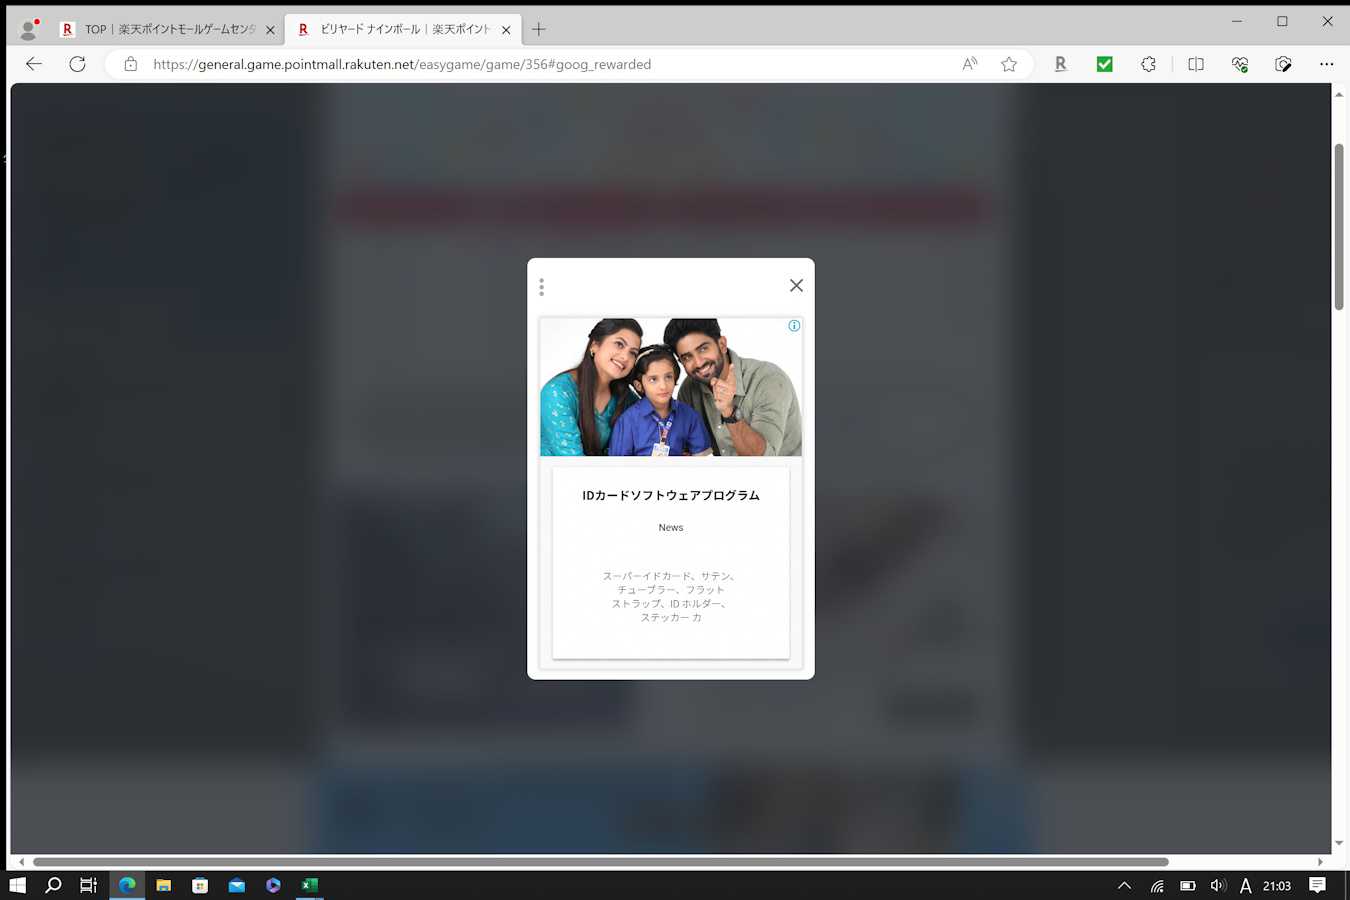The width and height of the screenshot is (1350, 900).
Task: Toggle the IME input mode indicator
Action: click(1245, 885)
